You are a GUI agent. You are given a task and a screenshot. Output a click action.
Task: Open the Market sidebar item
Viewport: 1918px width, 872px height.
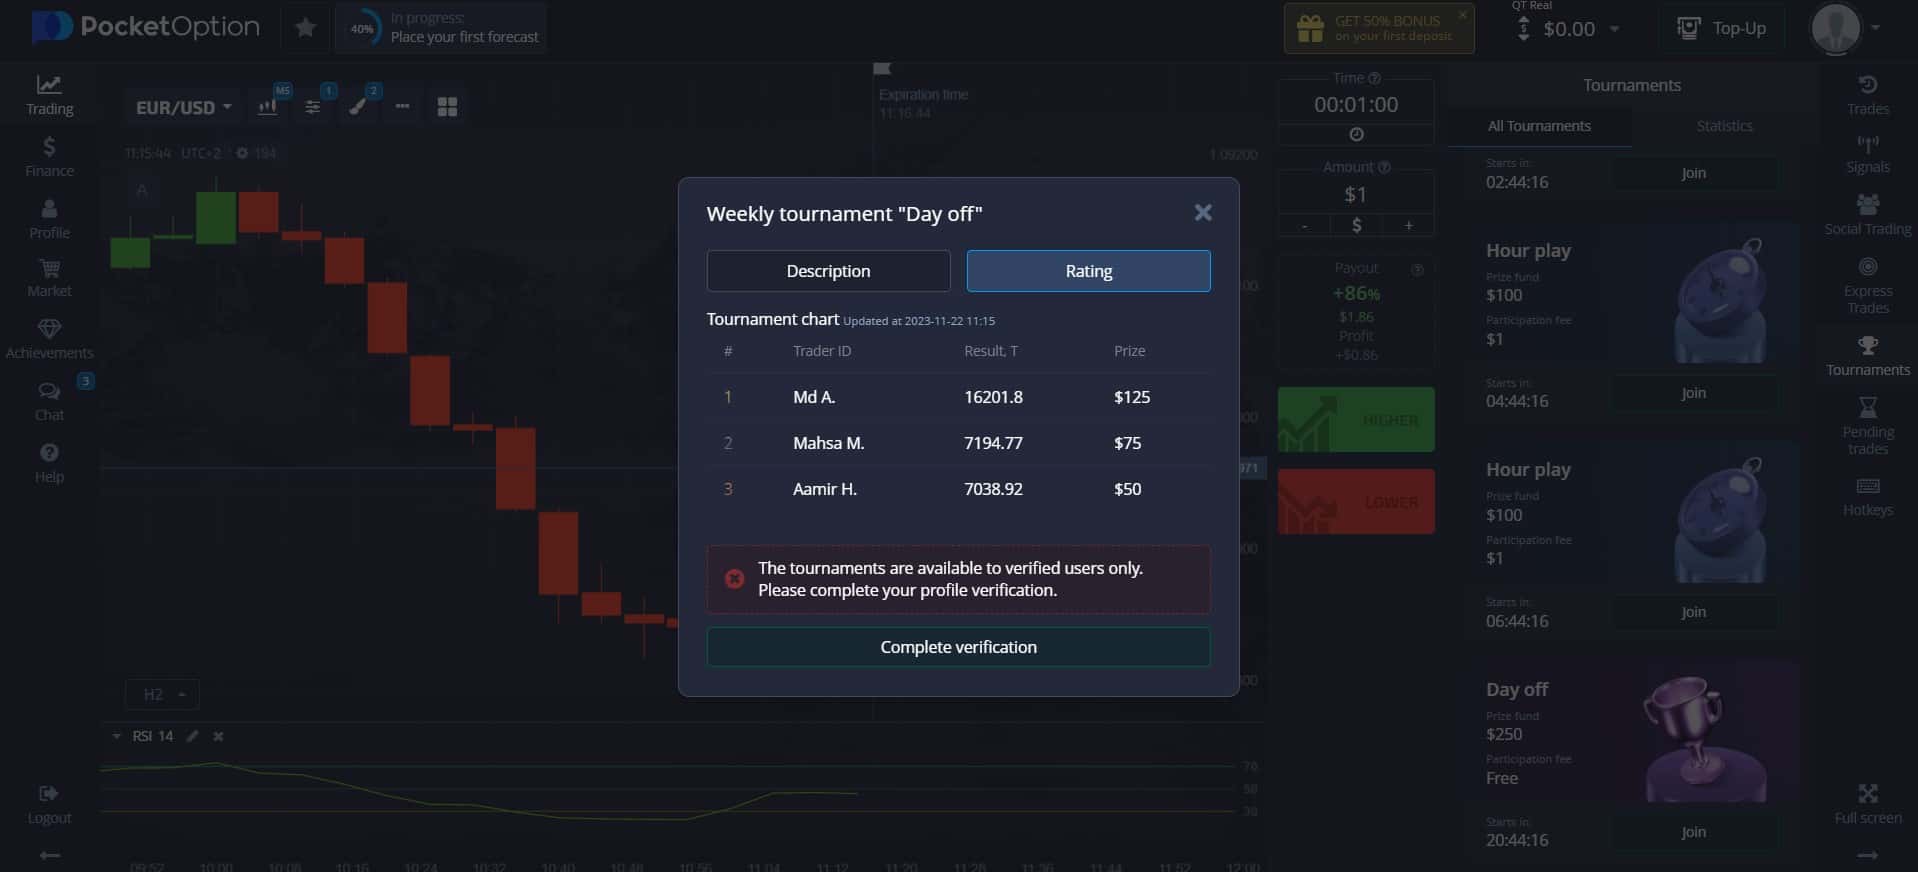[49, 278]
